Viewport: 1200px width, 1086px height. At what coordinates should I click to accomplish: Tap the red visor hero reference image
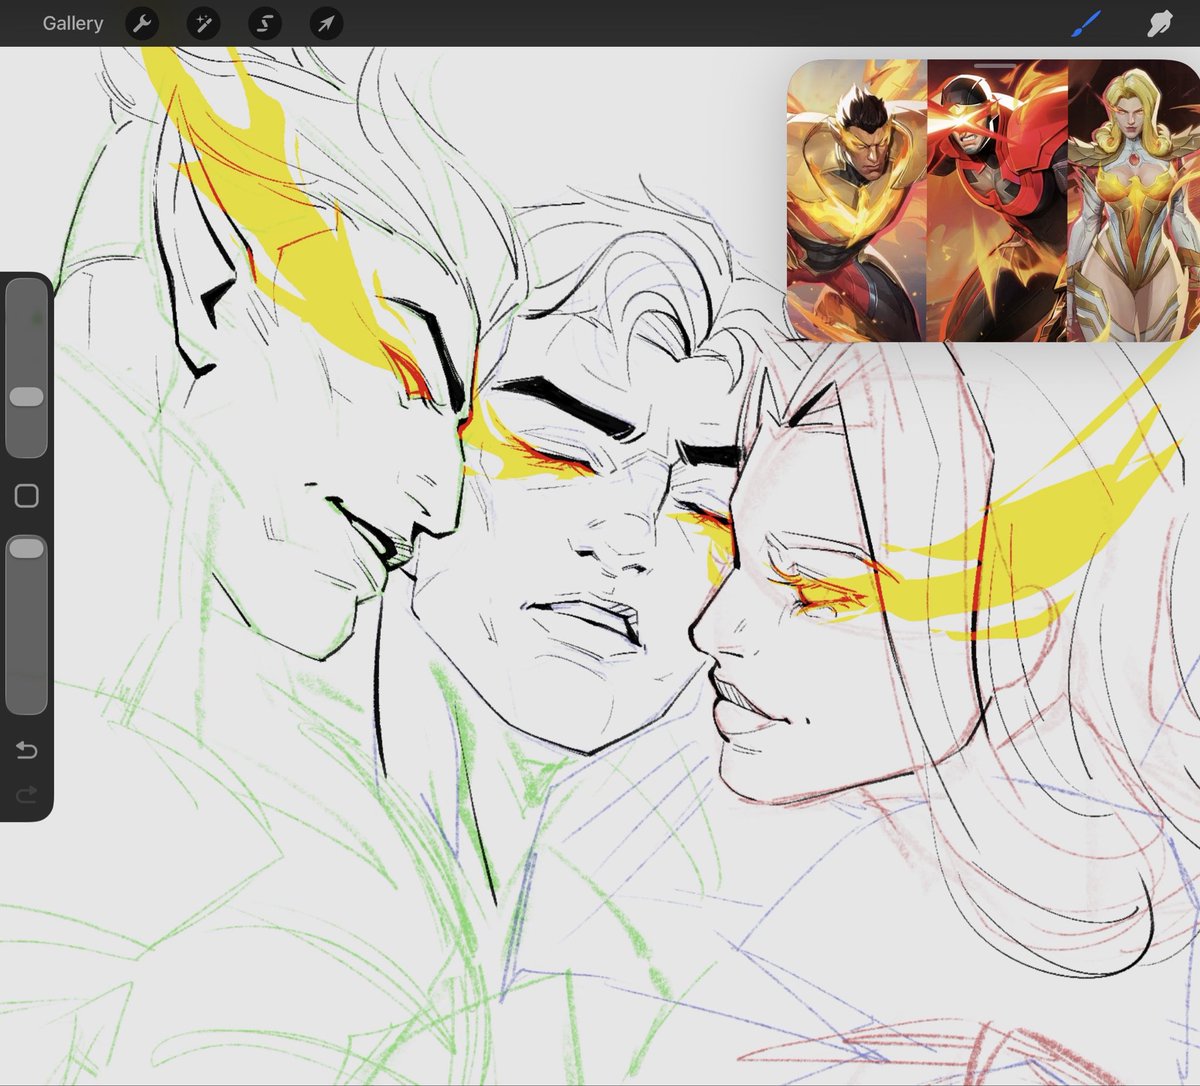coord(997,200)
